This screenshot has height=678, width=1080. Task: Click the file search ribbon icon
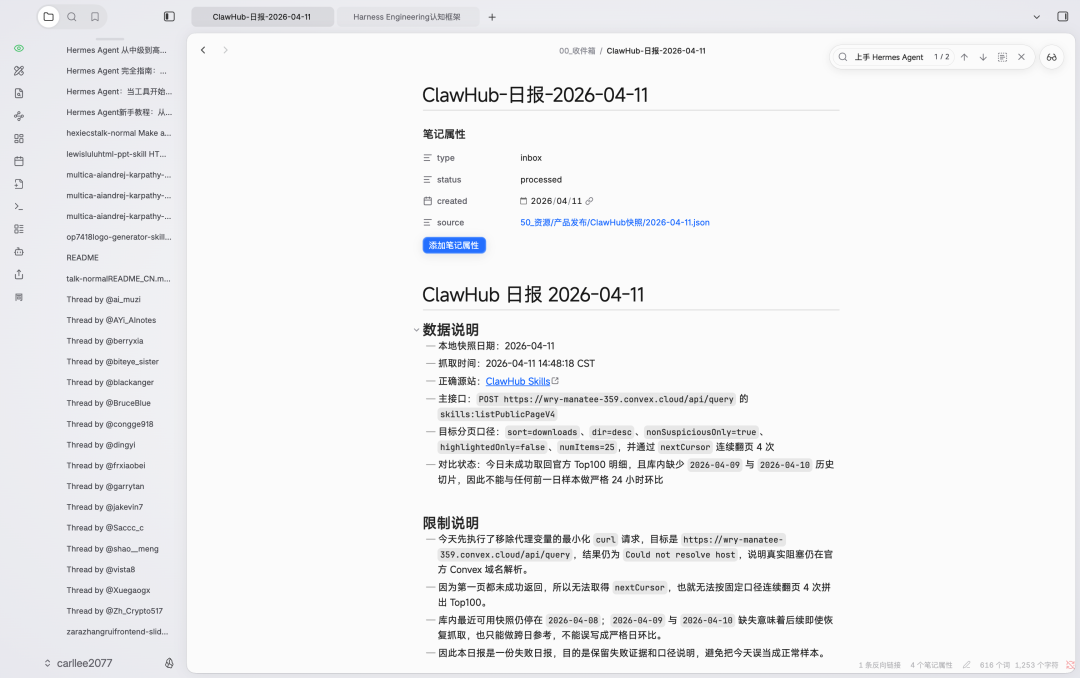coord(19,93)
